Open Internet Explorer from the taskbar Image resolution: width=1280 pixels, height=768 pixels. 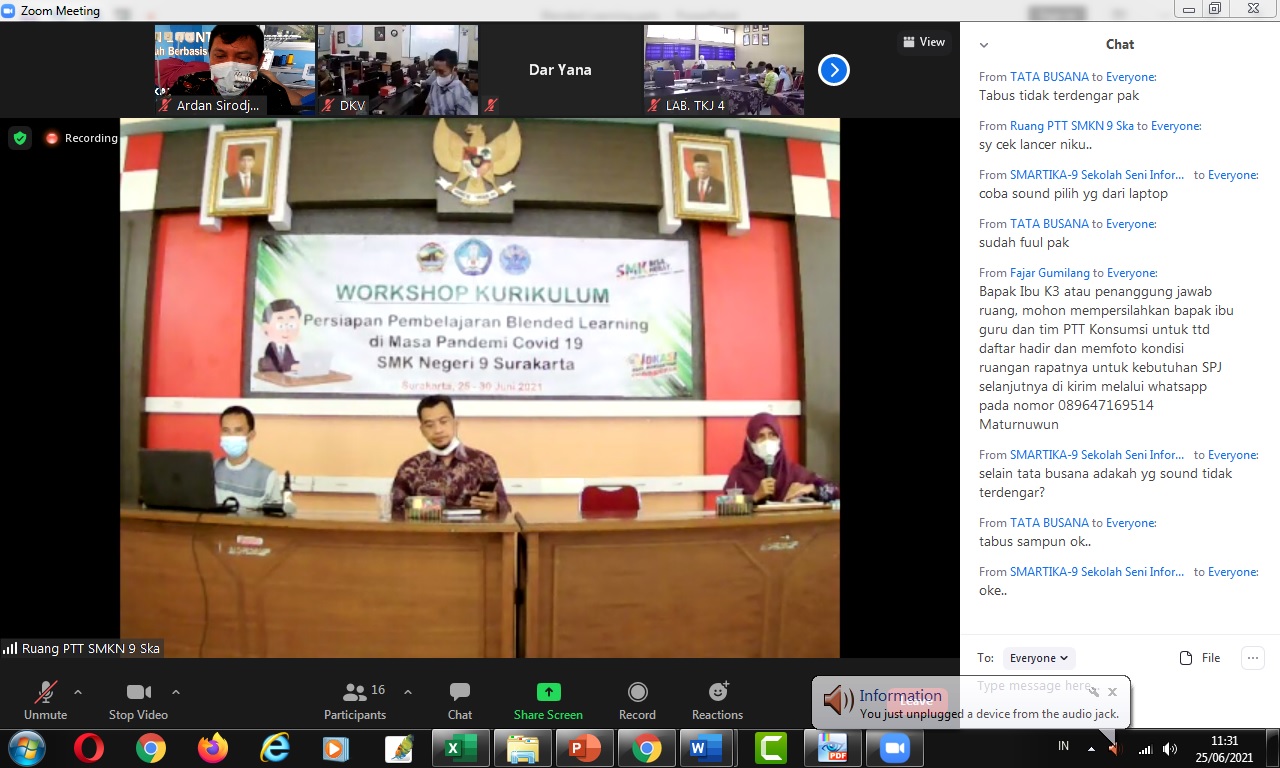click(x=274, y=748)
